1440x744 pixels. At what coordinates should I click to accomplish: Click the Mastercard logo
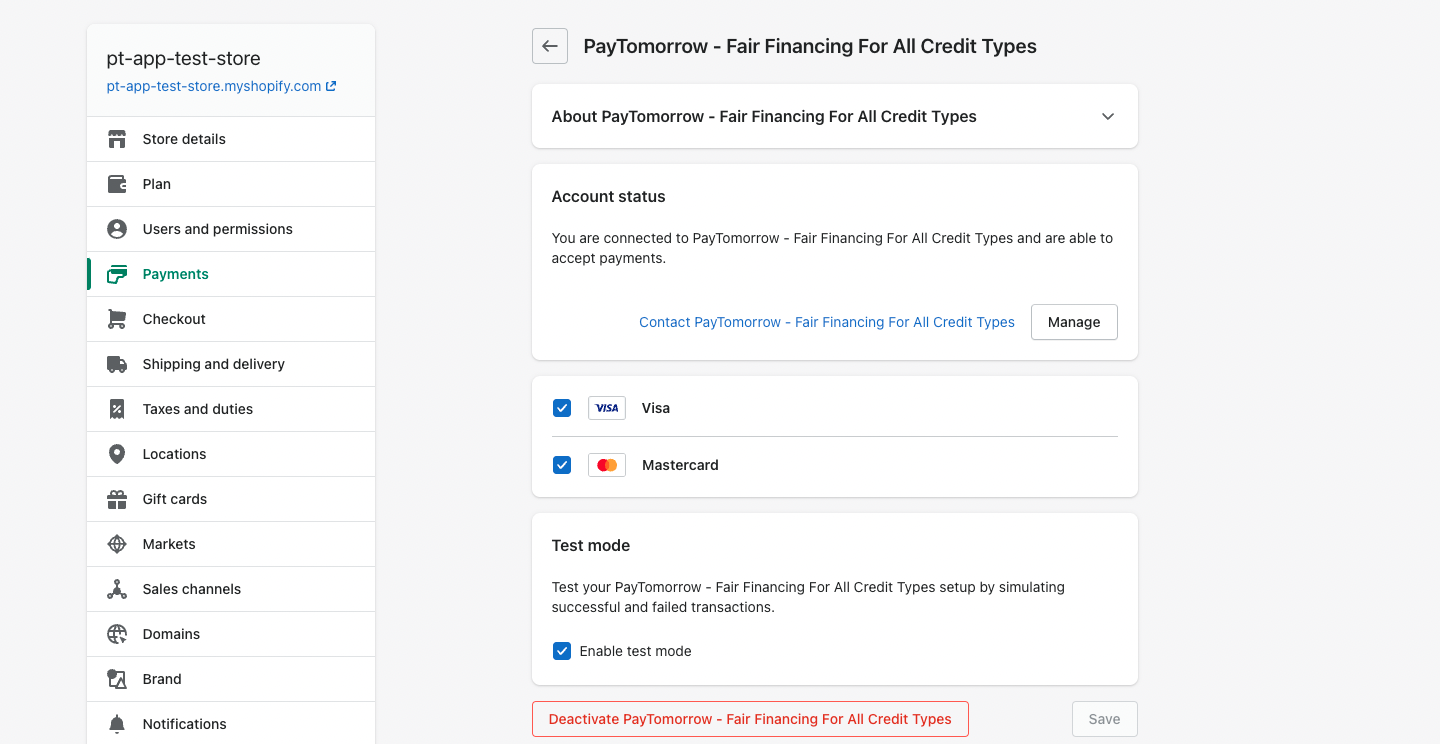[607, 465]
